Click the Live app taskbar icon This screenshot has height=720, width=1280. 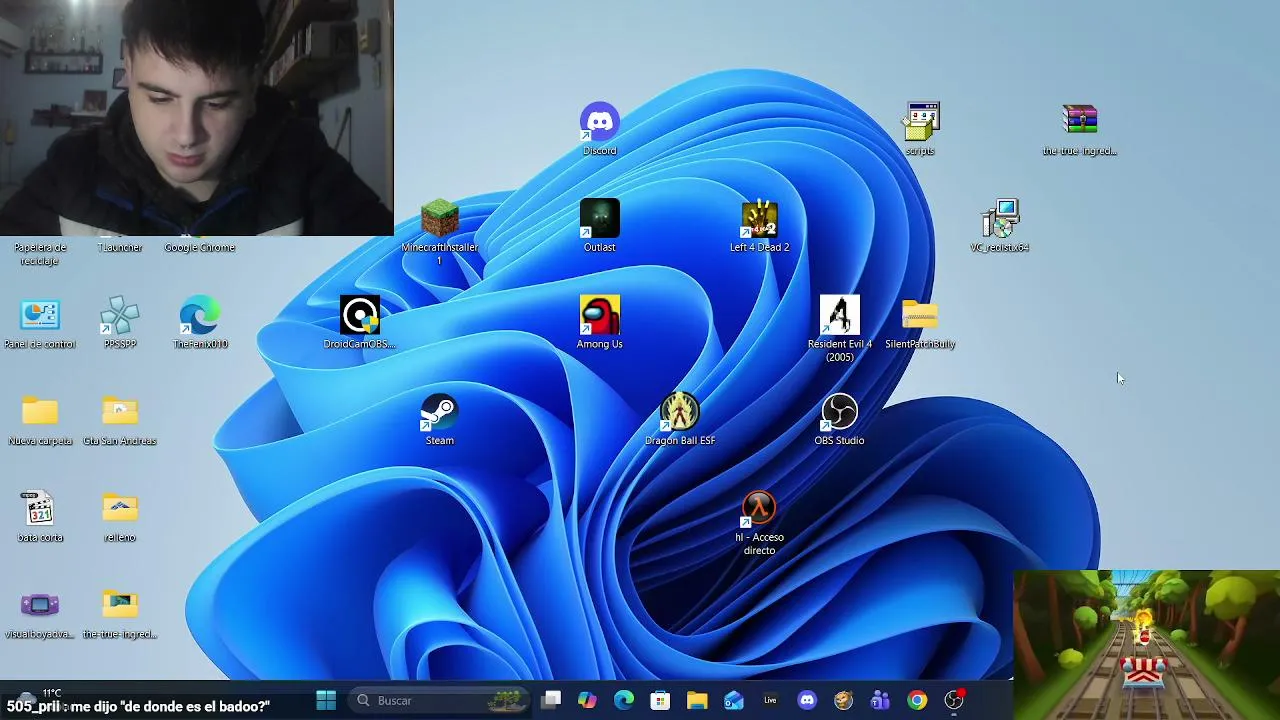pyautogui.click(x=770, y=700)
